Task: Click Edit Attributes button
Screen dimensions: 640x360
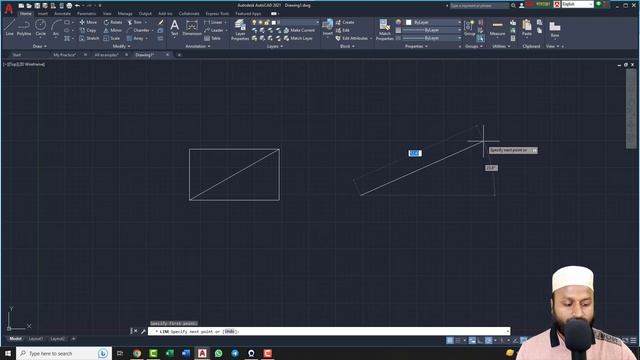Action: [x=351, y=38]
